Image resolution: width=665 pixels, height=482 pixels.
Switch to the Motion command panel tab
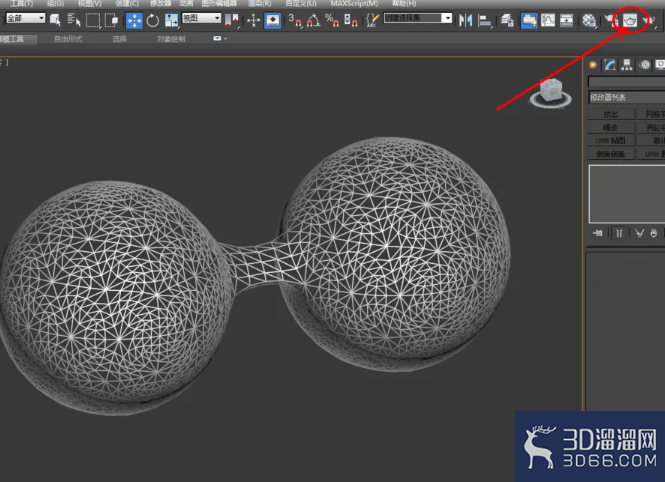click(645, 65)
